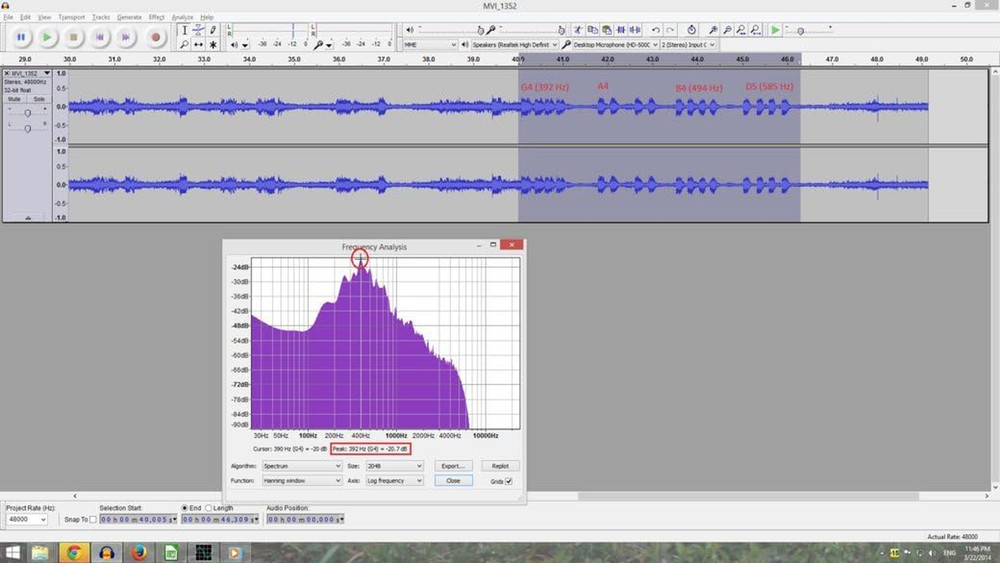
Task: Solo the MVI_1352 track
Action: point(39,99)
